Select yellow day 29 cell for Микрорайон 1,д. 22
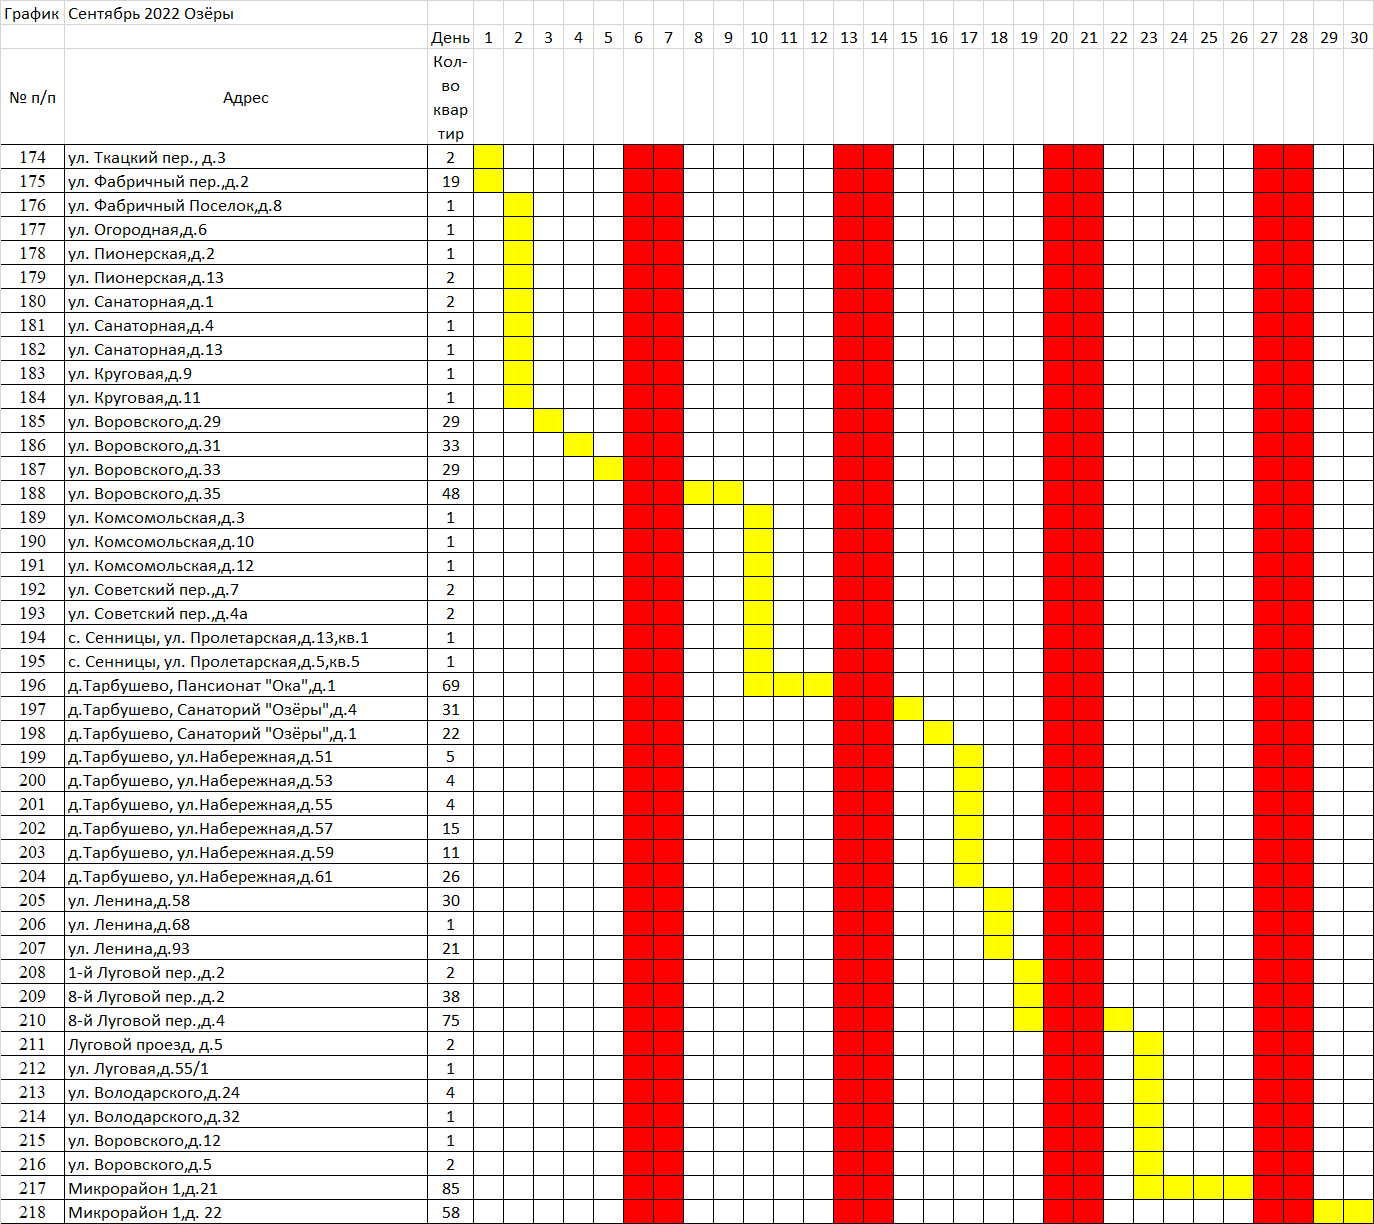 click(1328, 1212)
